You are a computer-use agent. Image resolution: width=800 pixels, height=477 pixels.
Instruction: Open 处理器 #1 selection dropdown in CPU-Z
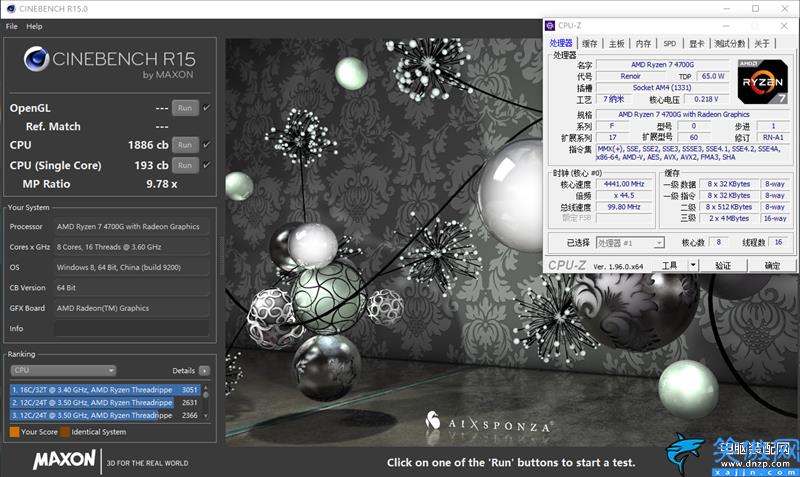point(630,243)
